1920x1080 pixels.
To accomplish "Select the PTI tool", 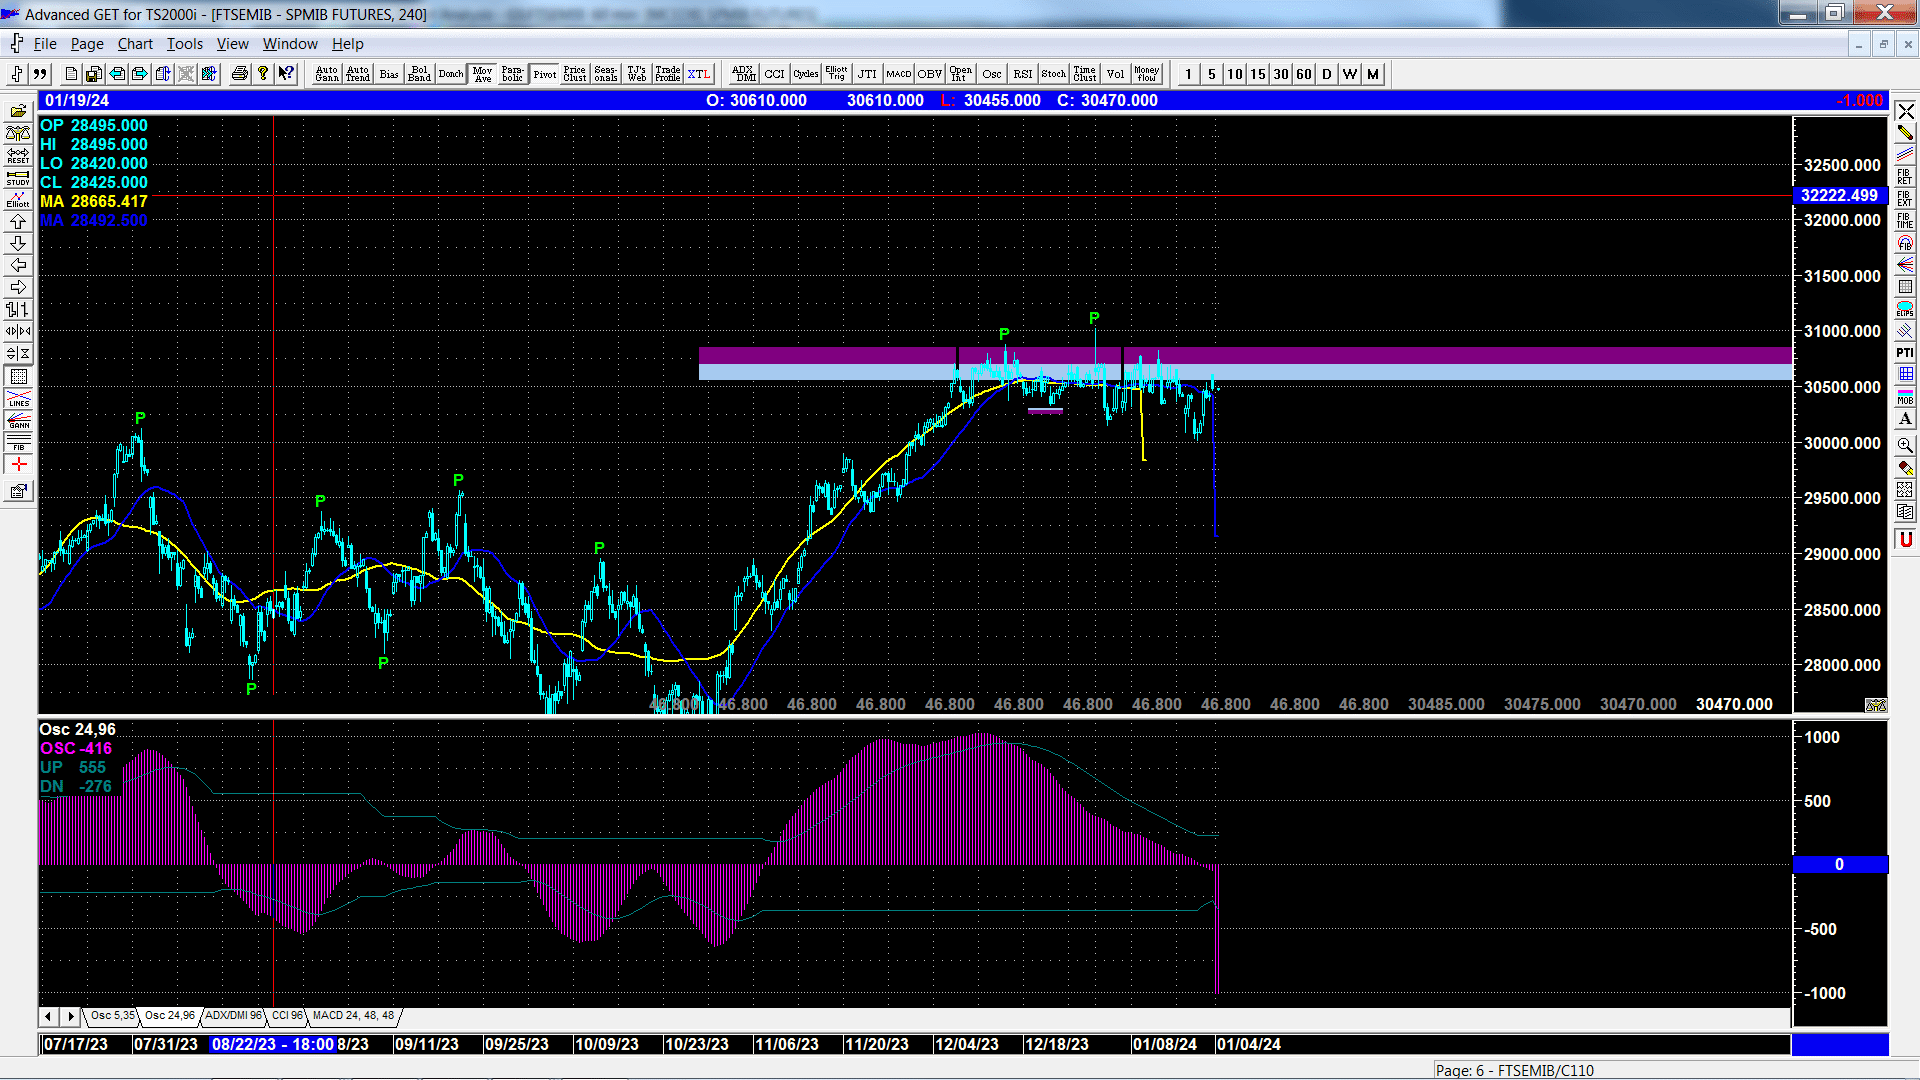I will pyautogui.click(x=1905, y=353).
